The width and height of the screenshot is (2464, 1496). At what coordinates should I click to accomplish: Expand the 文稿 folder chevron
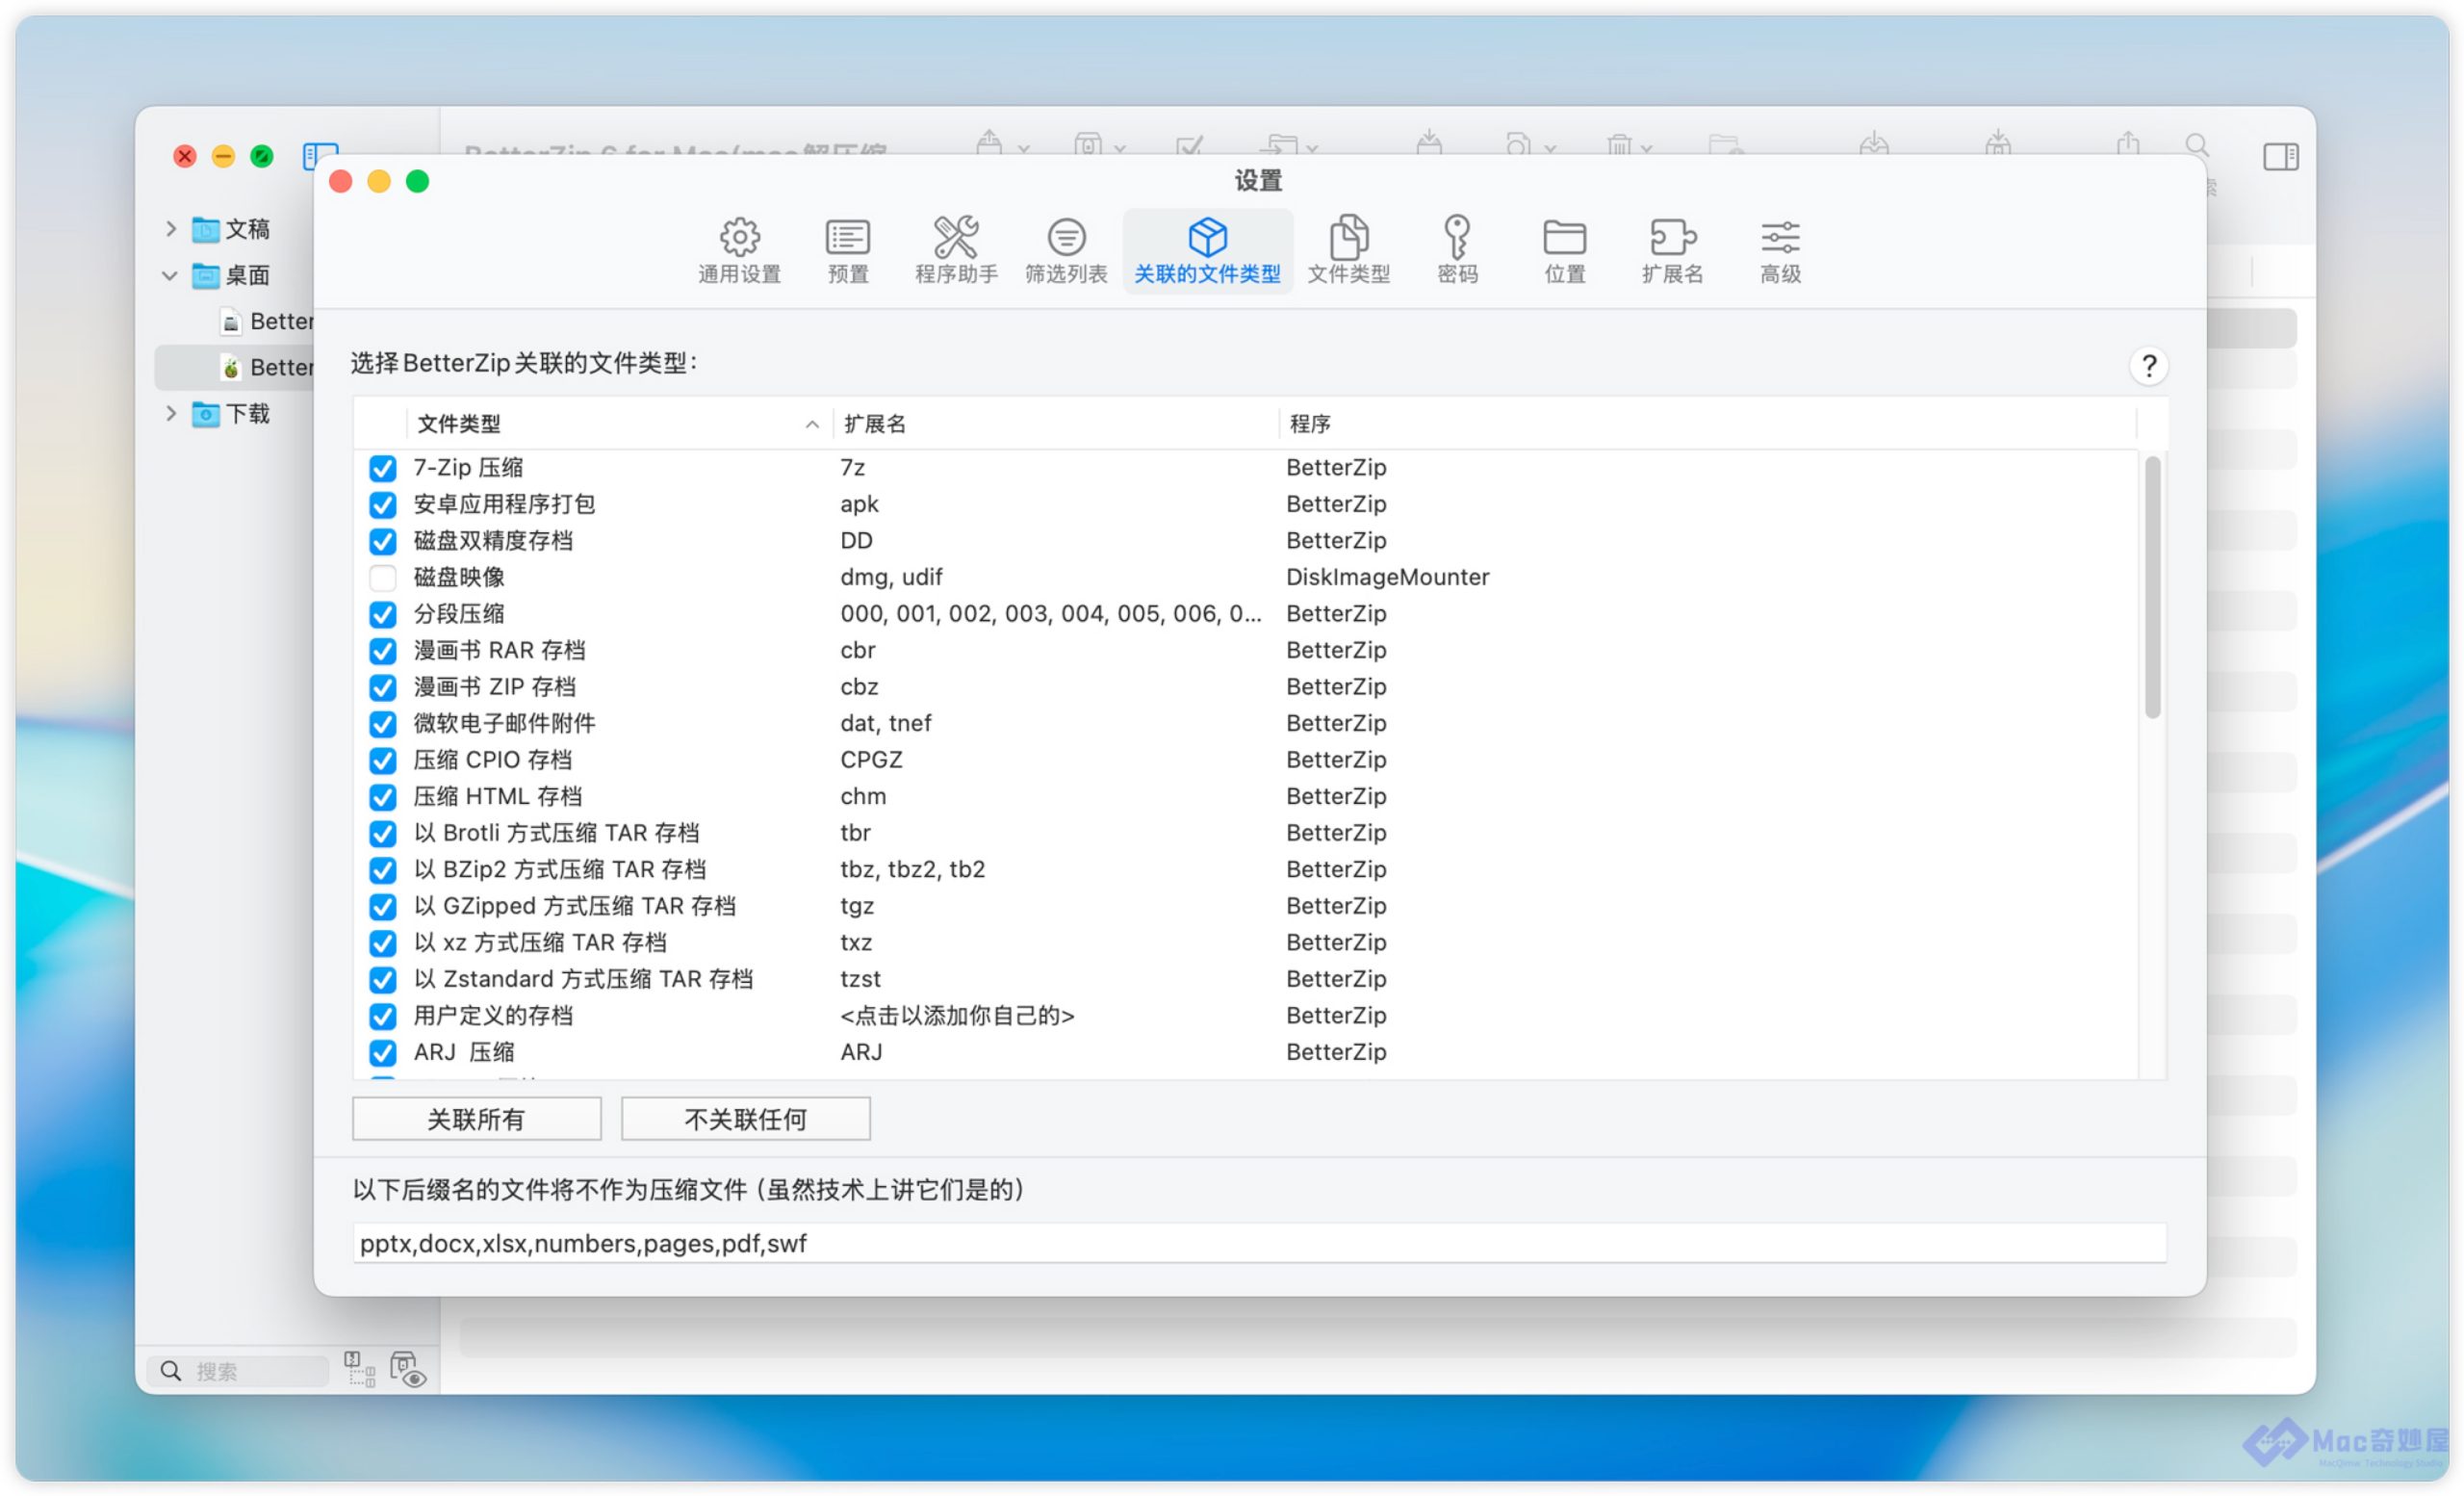171,229
